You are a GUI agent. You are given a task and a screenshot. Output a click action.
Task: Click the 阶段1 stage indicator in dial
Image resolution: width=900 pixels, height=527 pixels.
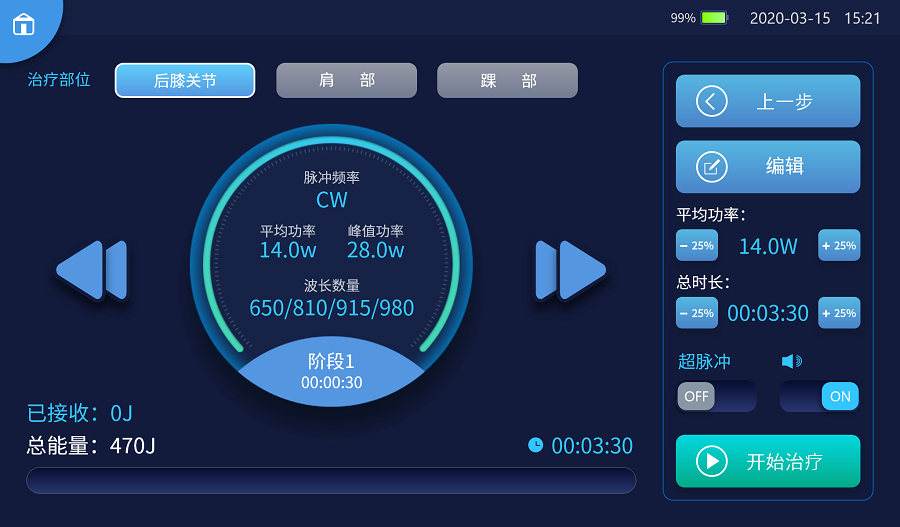click(331, 370)
